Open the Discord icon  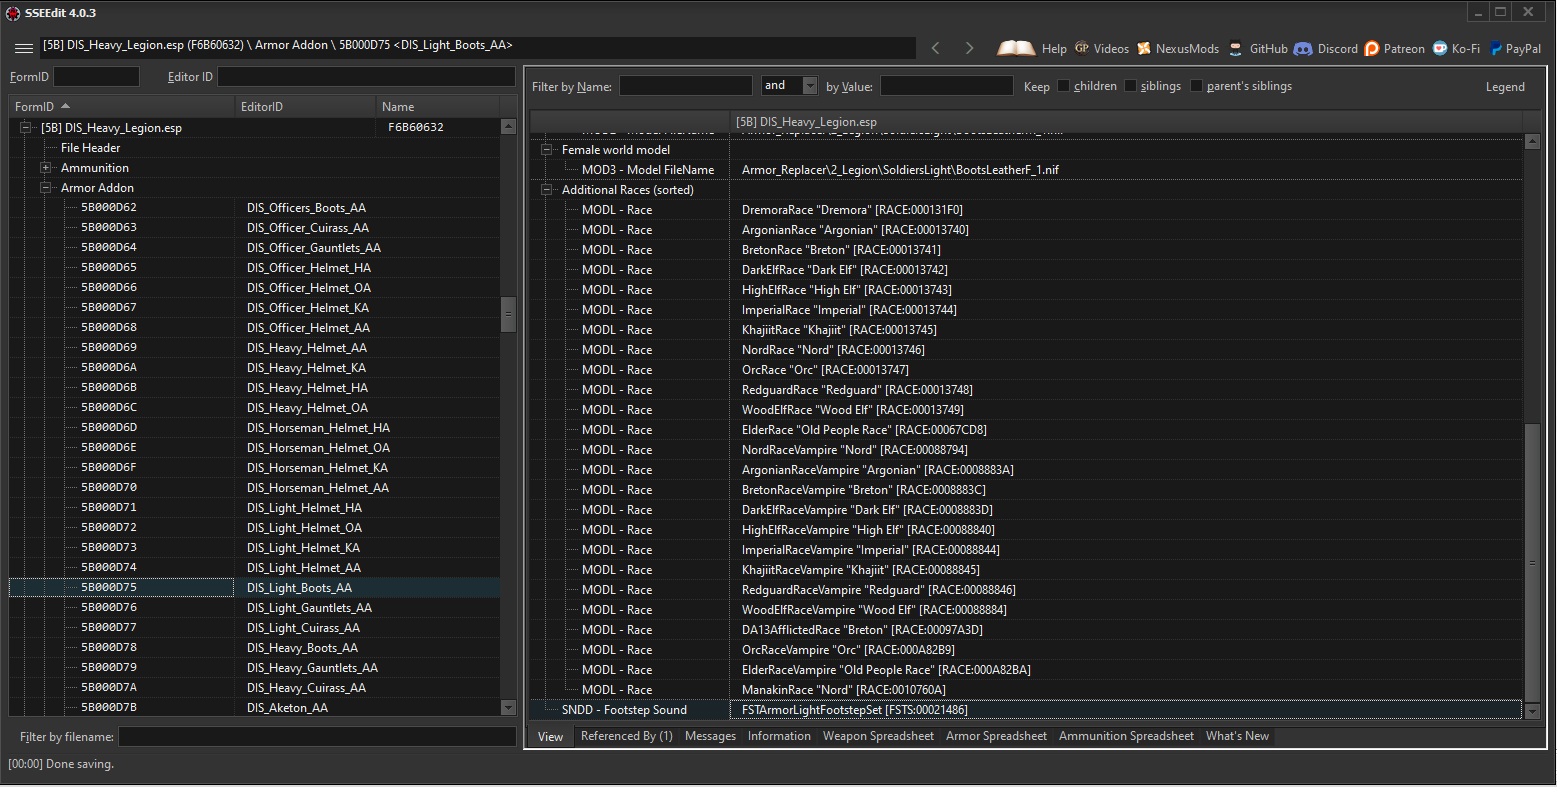(x=1303, y=48)
